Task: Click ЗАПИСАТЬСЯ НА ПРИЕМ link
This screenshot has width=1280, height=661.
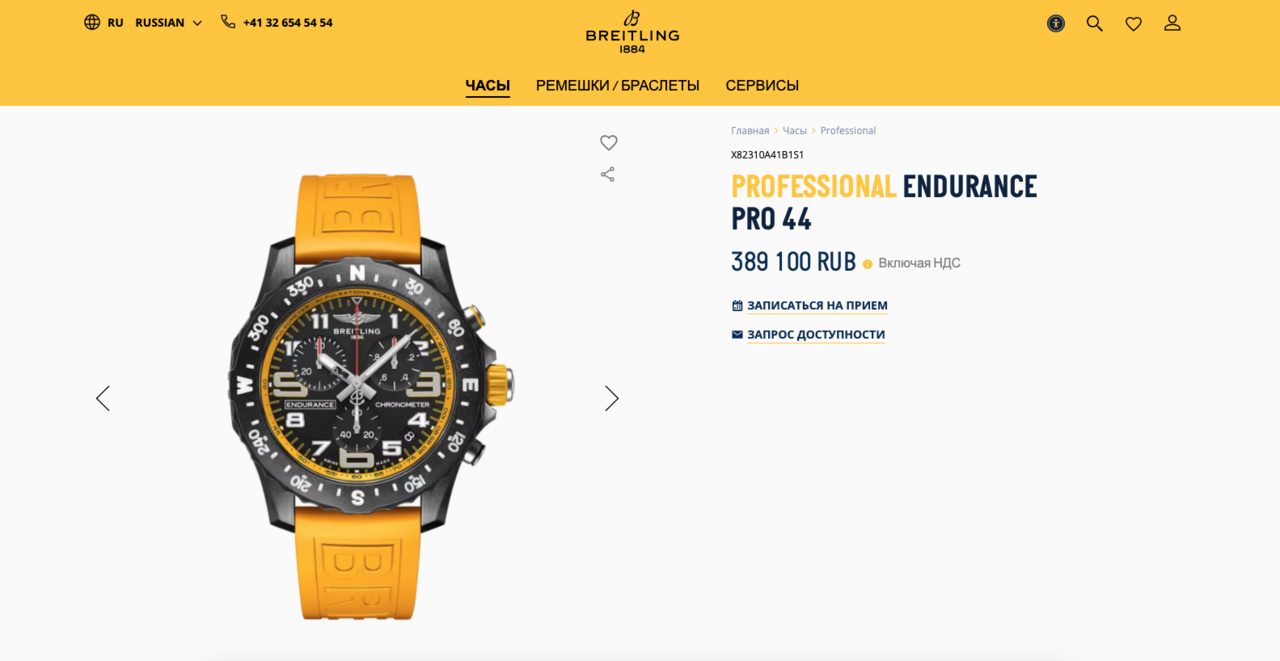Action: tap(817, 306)
